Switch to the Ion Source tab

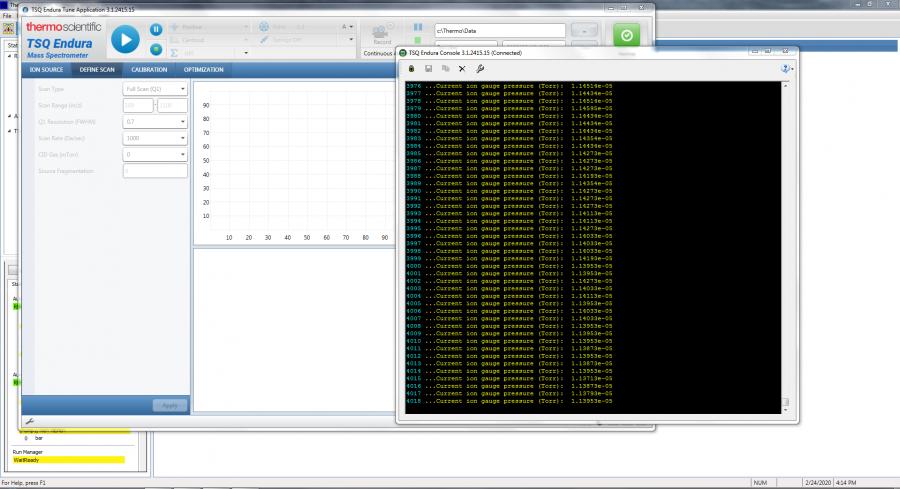point(46,70)
